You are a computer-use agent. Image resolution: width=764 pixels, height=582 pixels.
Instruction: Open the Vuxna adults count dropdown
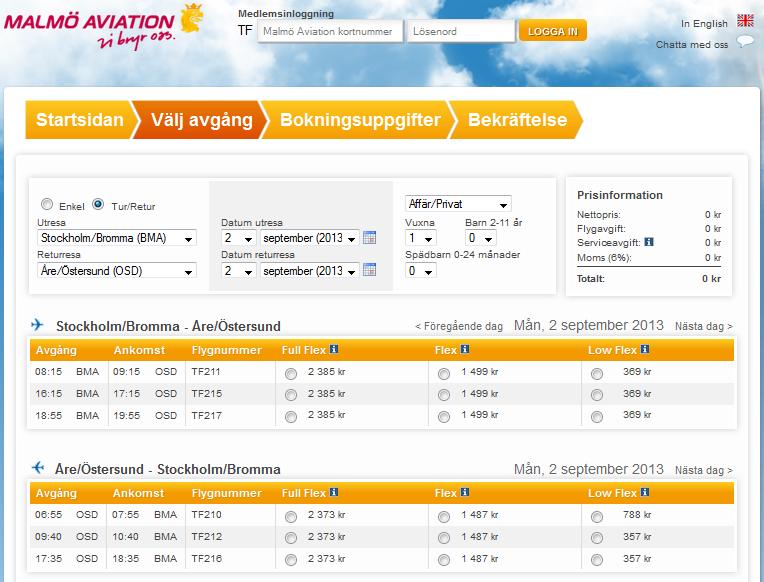tap(420, 238)
